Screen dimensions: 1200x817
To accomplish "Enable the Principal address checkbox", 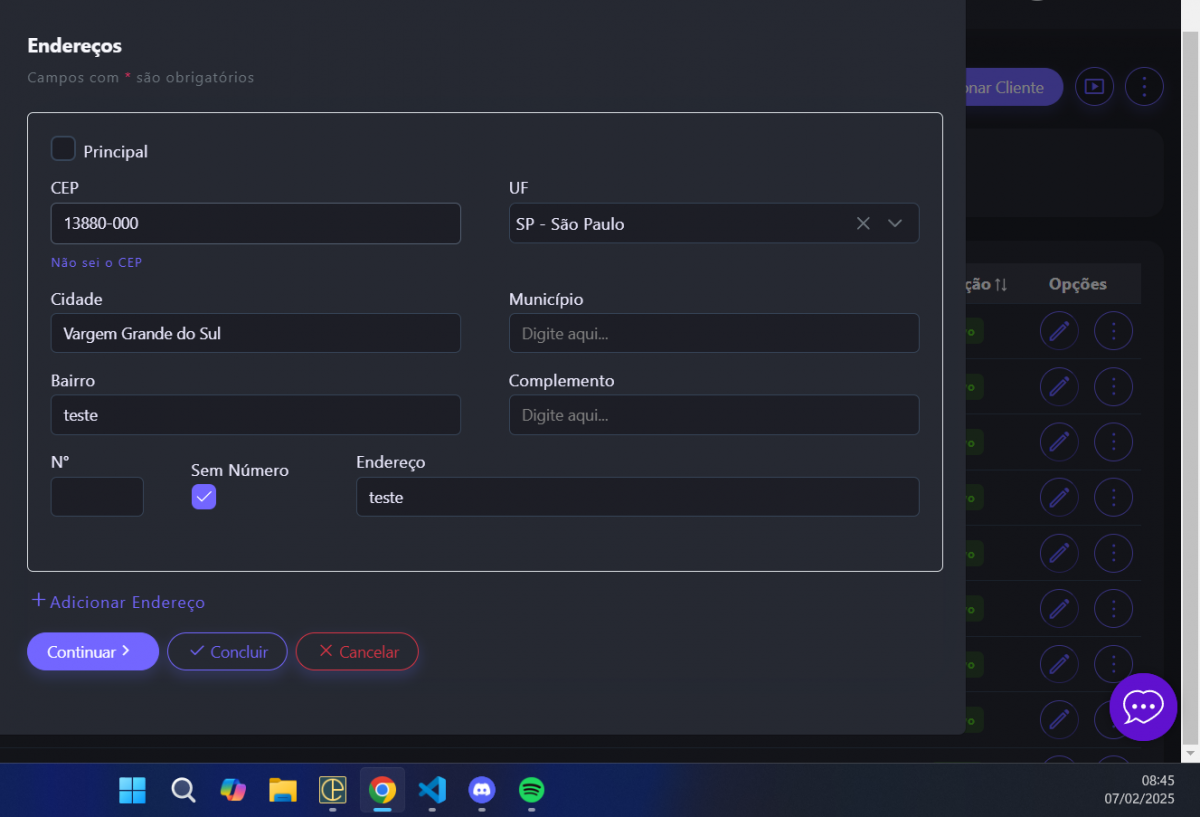I will click(63, 149).
